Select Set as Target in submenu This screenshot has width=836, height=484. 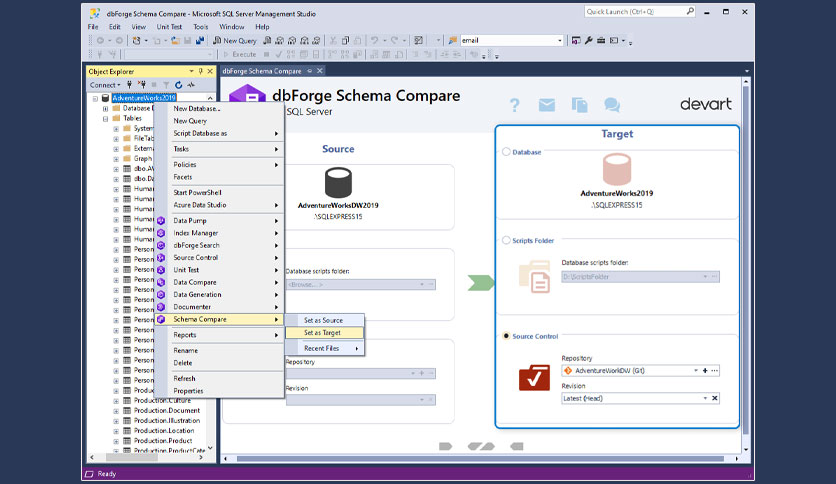324,333
